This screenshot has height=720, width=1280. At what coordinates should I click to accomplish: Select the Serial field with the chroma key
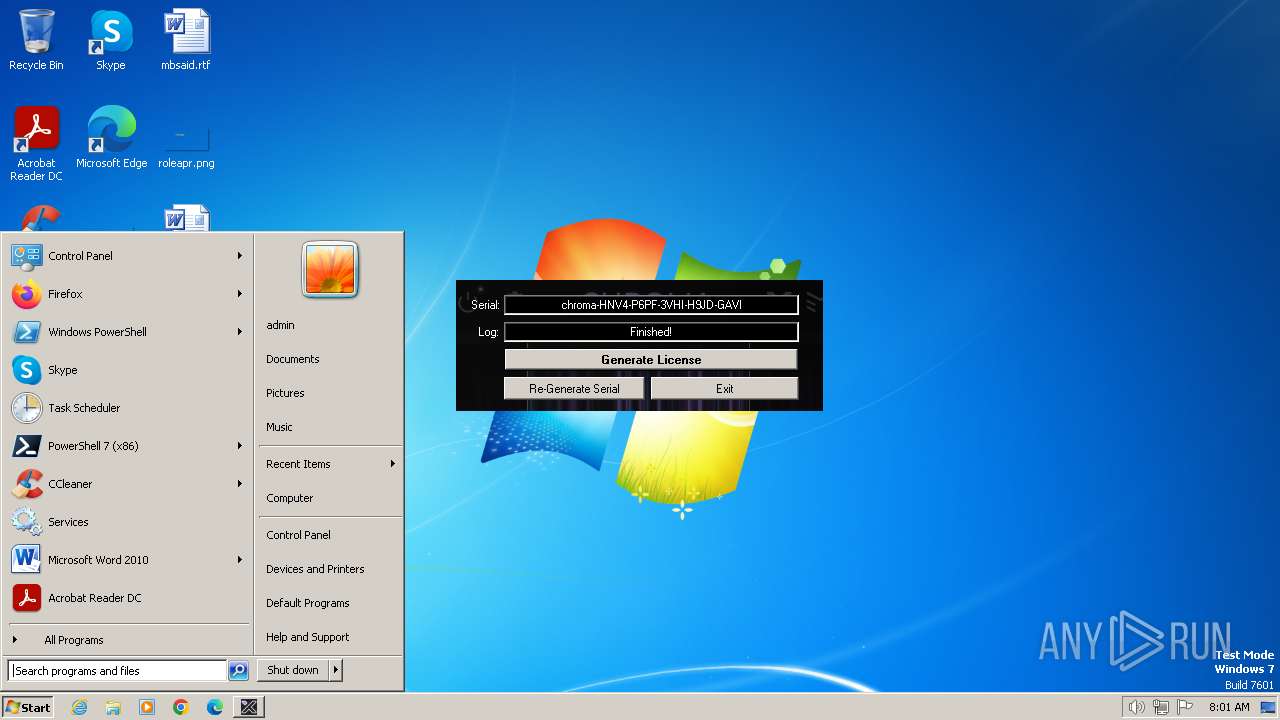[651, 305]
